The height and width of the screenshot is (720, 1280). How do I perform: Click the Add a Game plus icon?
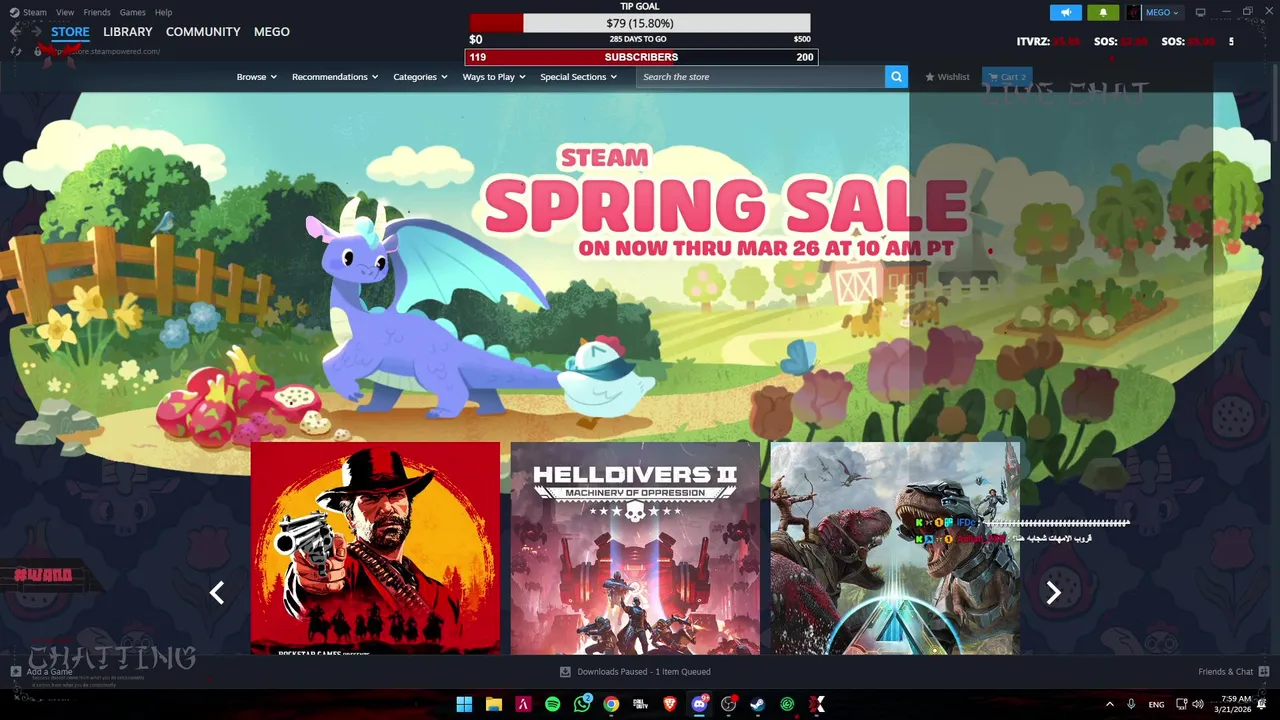pyautogui.click(x=16, y=672)
